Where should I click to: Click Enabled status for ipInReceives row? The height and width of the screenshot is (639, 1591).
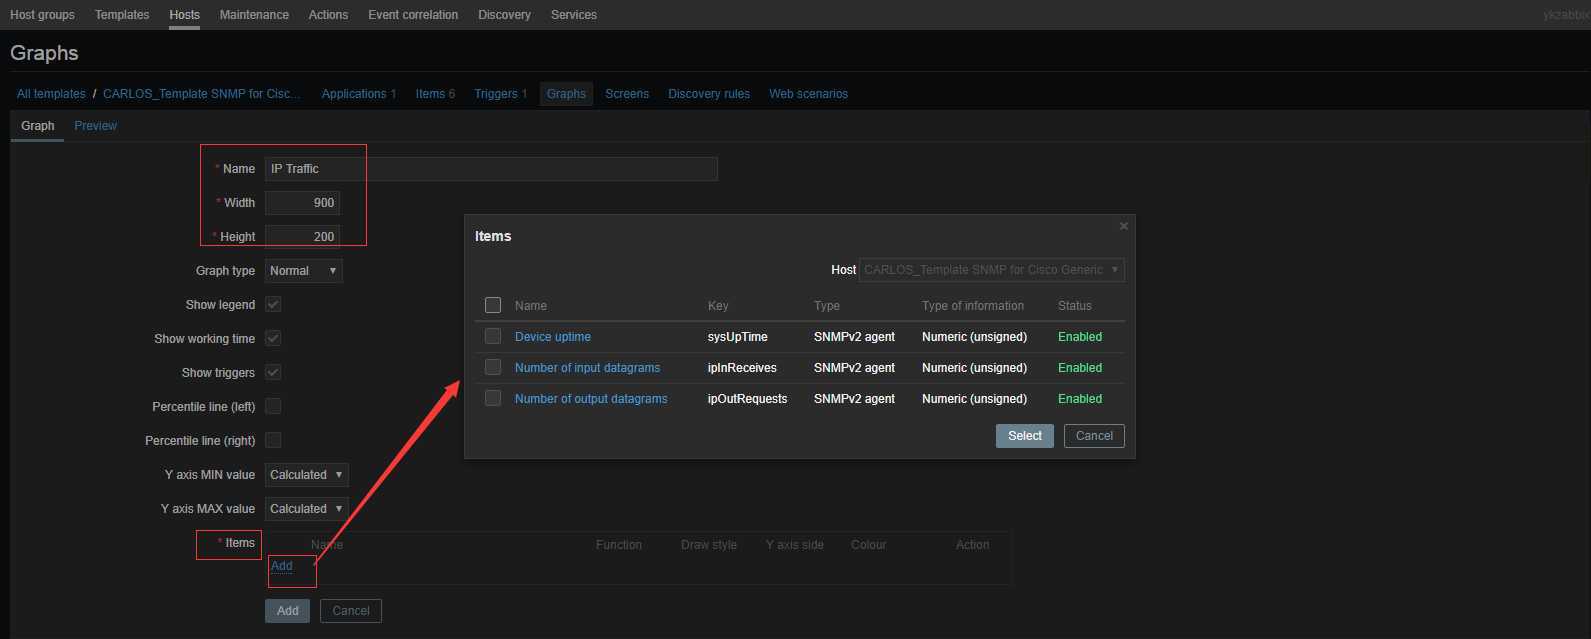pos(1080,368)
